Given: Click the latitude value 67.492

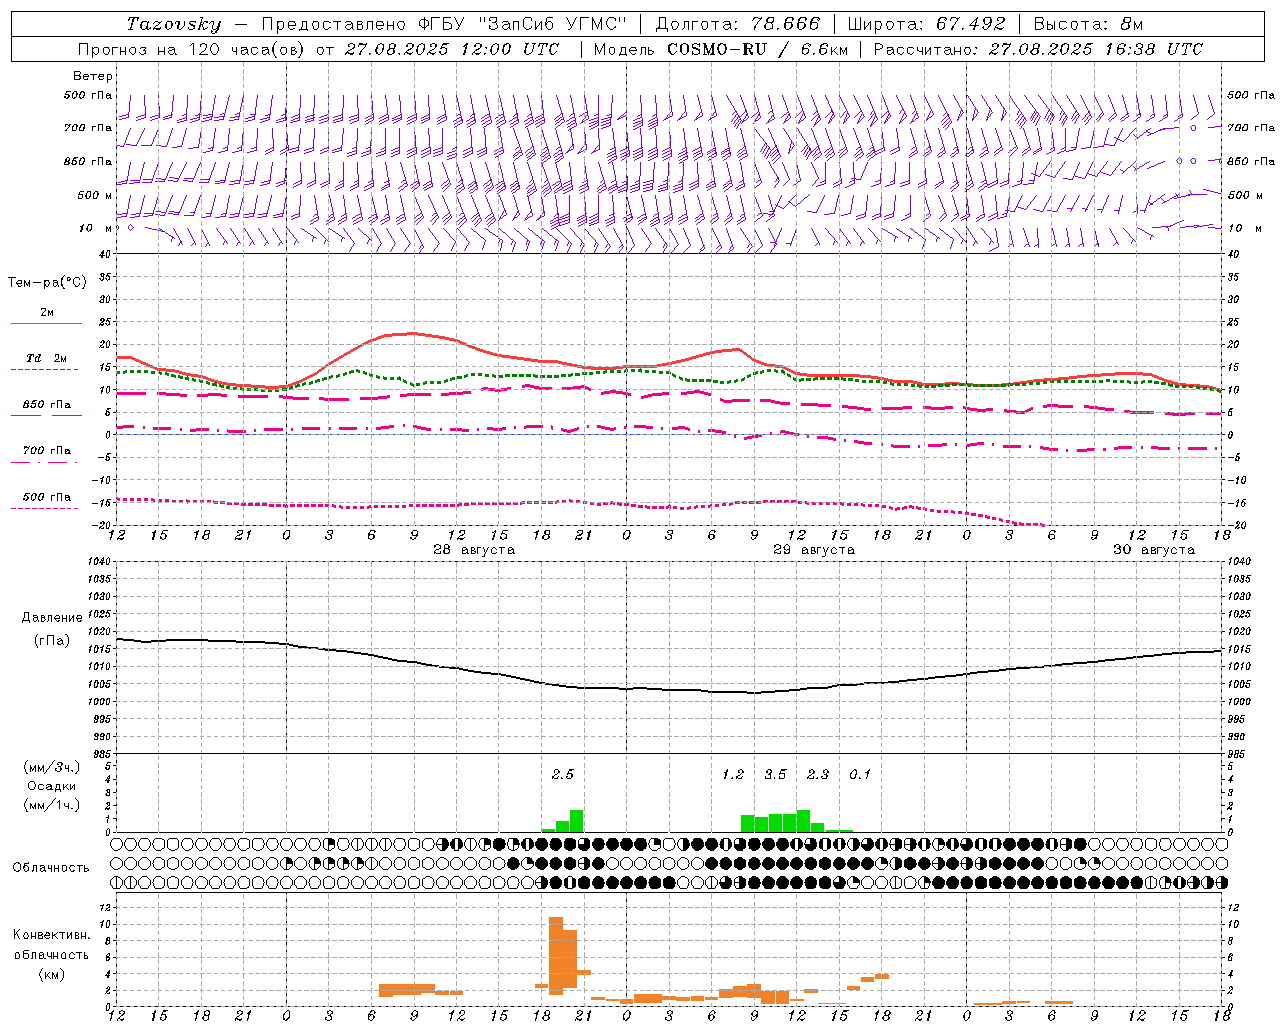Looking at the screenshot, I should tap(970, 24).
